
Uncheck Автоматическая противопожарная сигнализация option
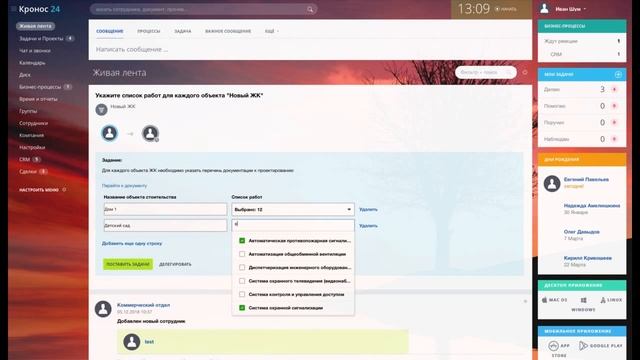tap(242, 241)
